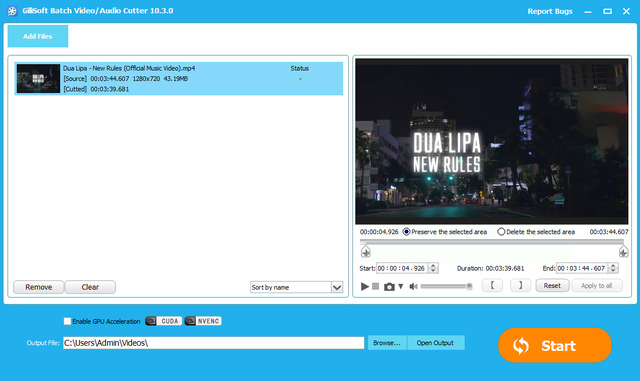The image size is (640, 381).
Task: Click the End time input field
Action: (x=582, y=268)
